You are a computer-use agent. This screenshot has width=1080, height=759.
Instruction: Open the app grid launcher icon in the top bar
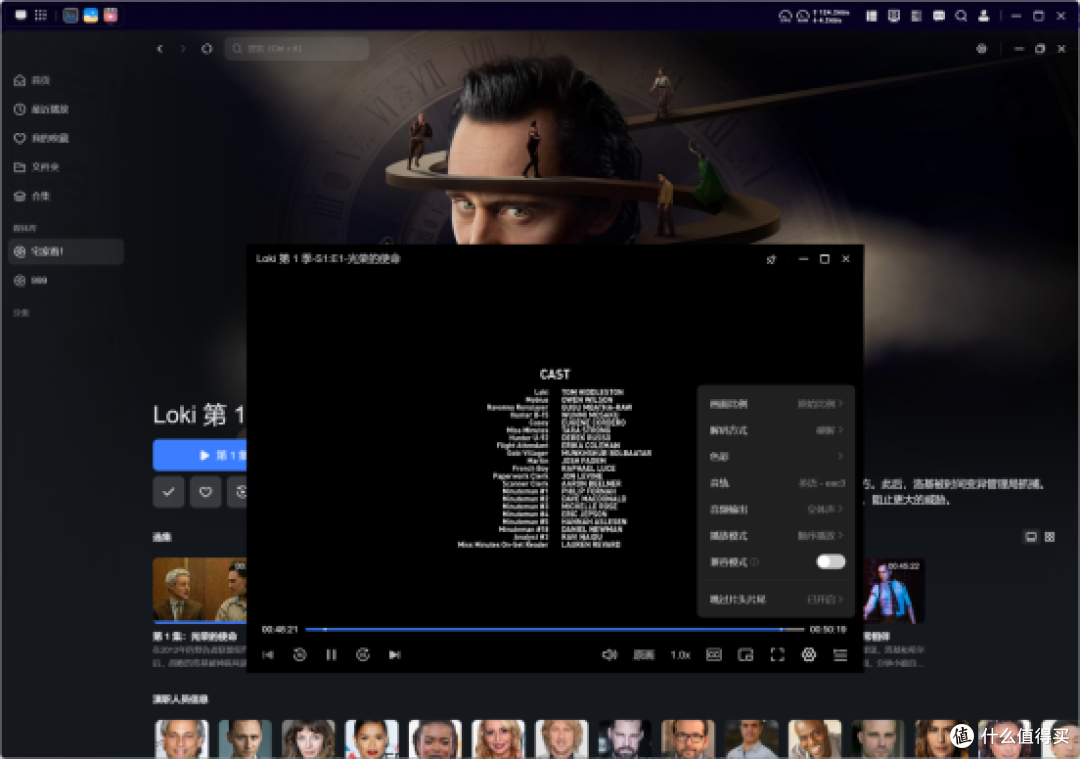tap(41, 15)
